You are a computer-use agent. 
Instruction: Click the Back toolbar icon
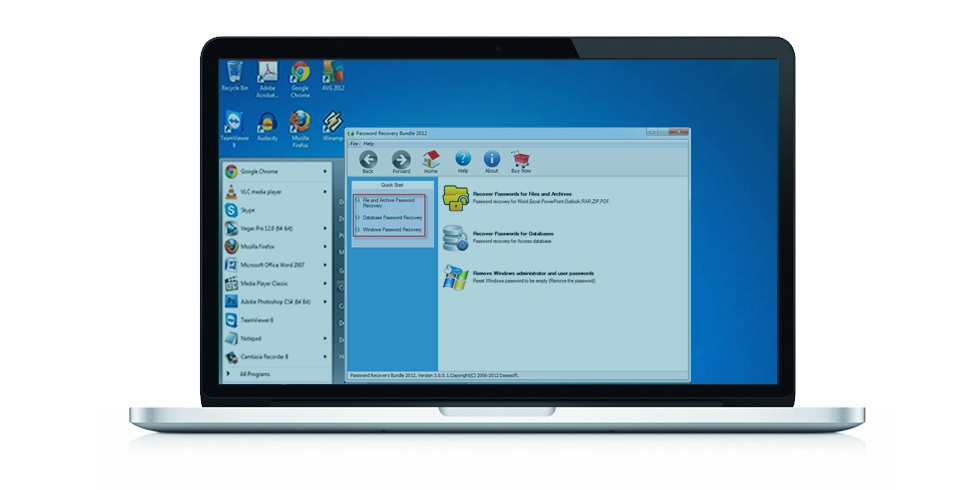click(368, 160)
